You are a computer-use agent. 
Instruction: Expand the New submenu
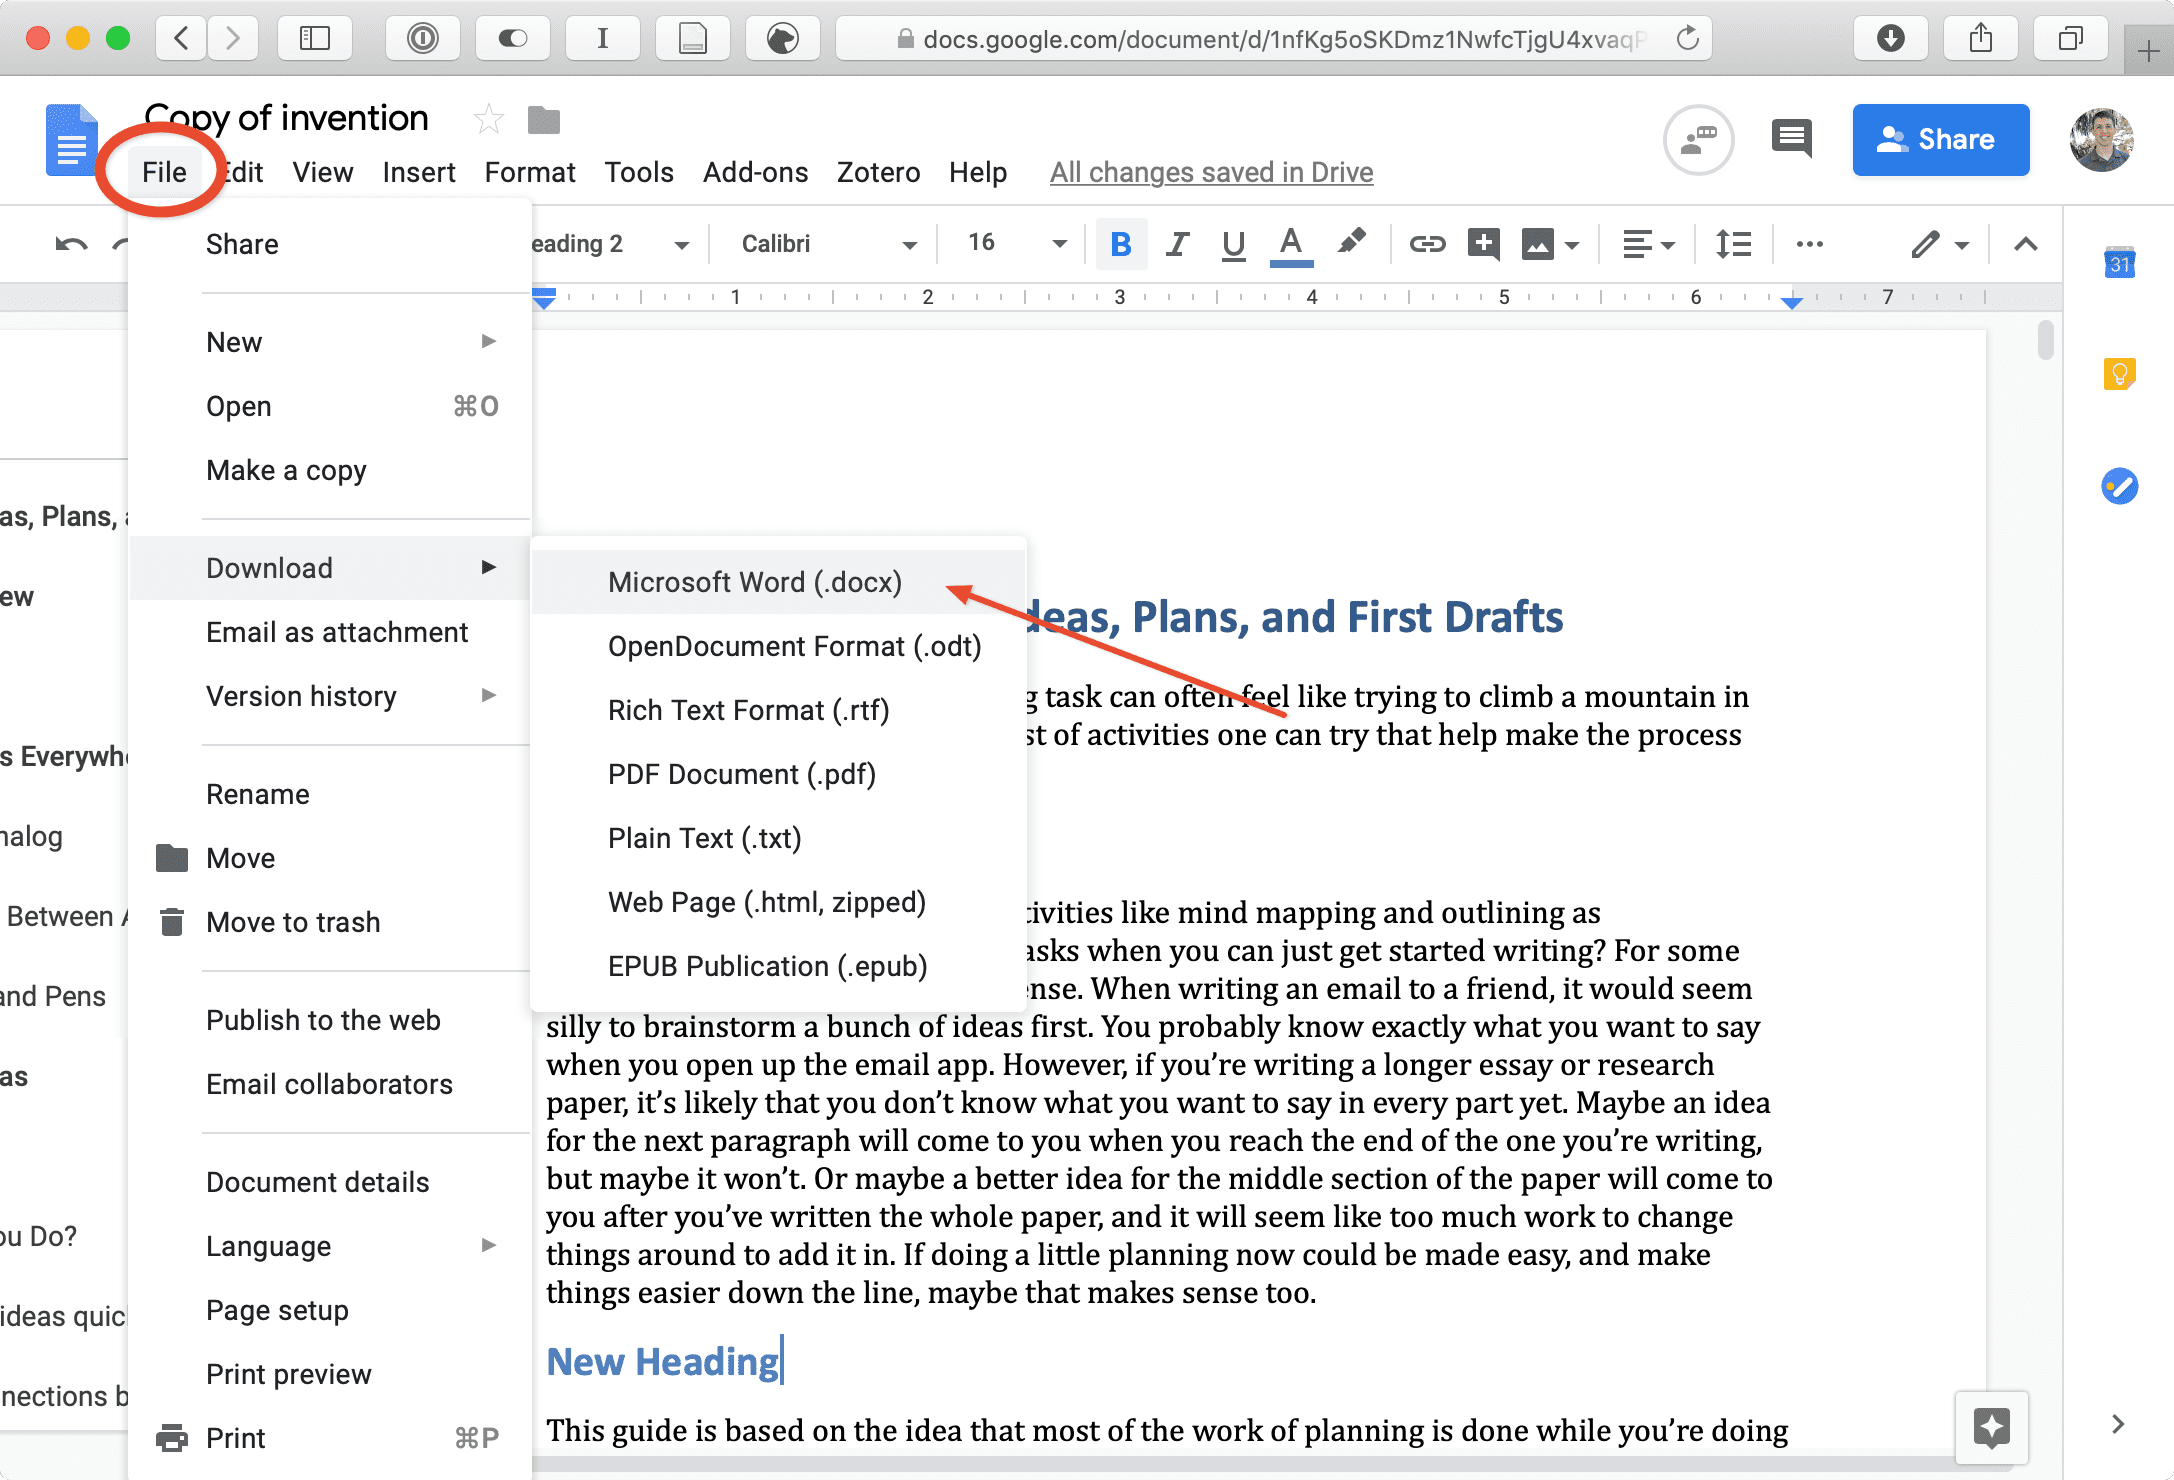tap(330, 342)
